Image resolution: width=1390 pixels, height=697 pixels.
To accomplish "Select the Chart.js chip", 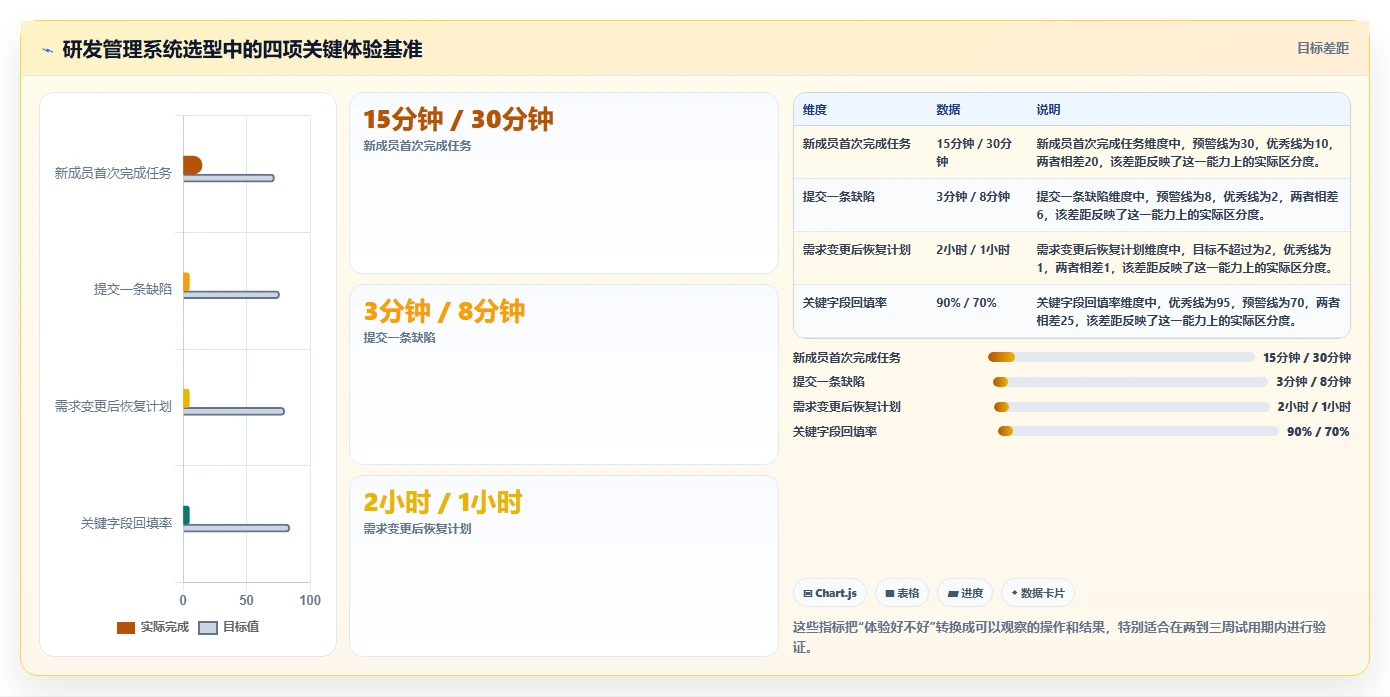I will coord(831,593).
